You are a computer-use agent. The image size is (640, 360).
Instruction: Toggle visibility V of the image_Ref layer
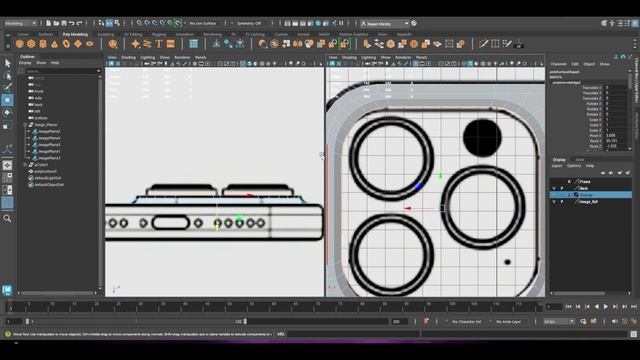click(554, 202)
